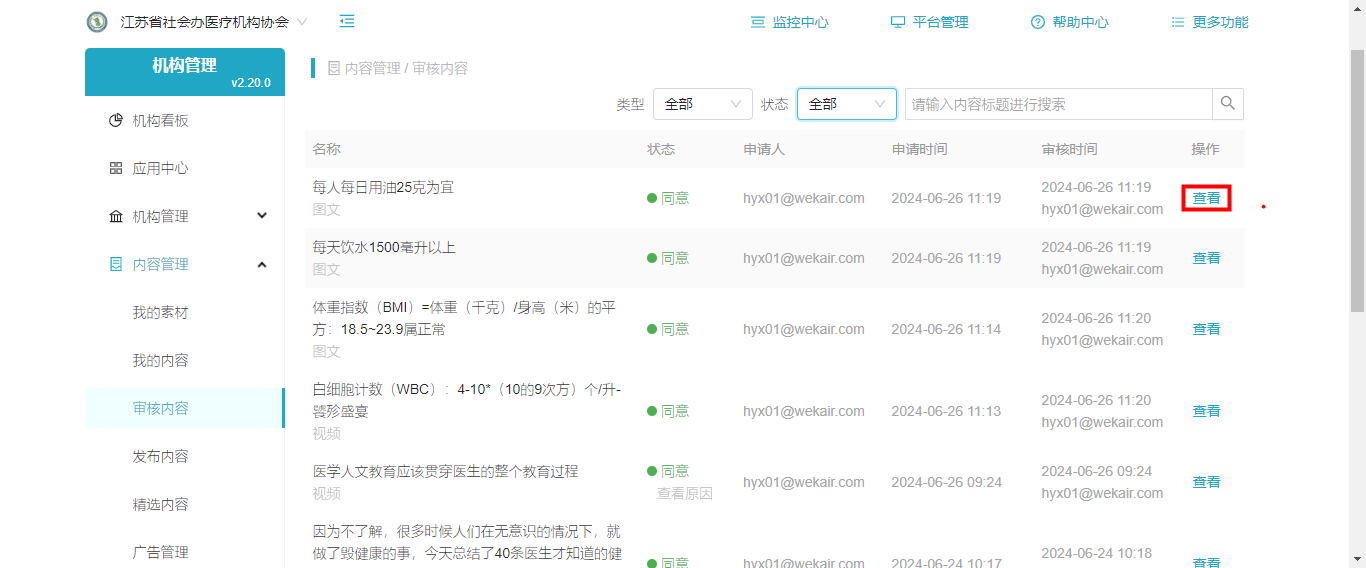Click application time 2024-06-26 11:14
Image resolution: width=1366 pixels, height=568 pixels.
[946, 329]
